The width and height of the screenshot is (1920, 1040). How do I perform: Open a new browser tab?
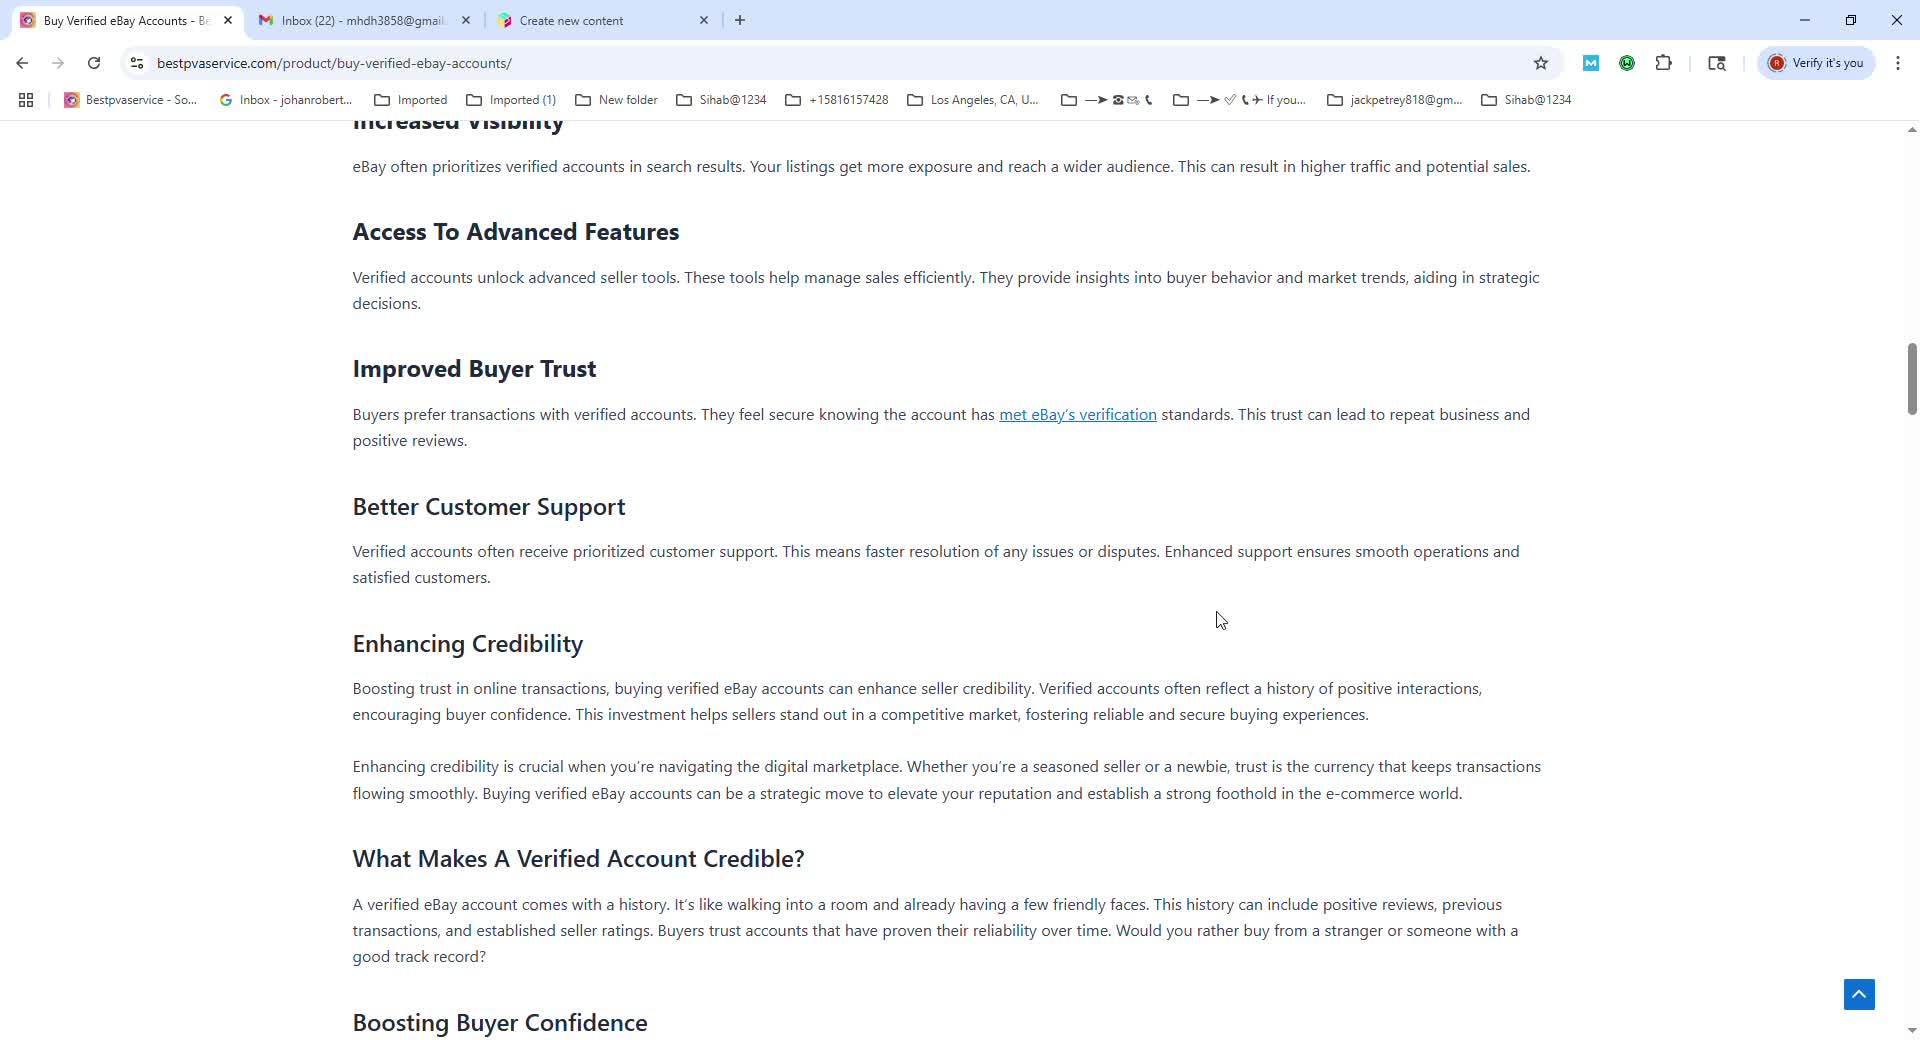740,20
